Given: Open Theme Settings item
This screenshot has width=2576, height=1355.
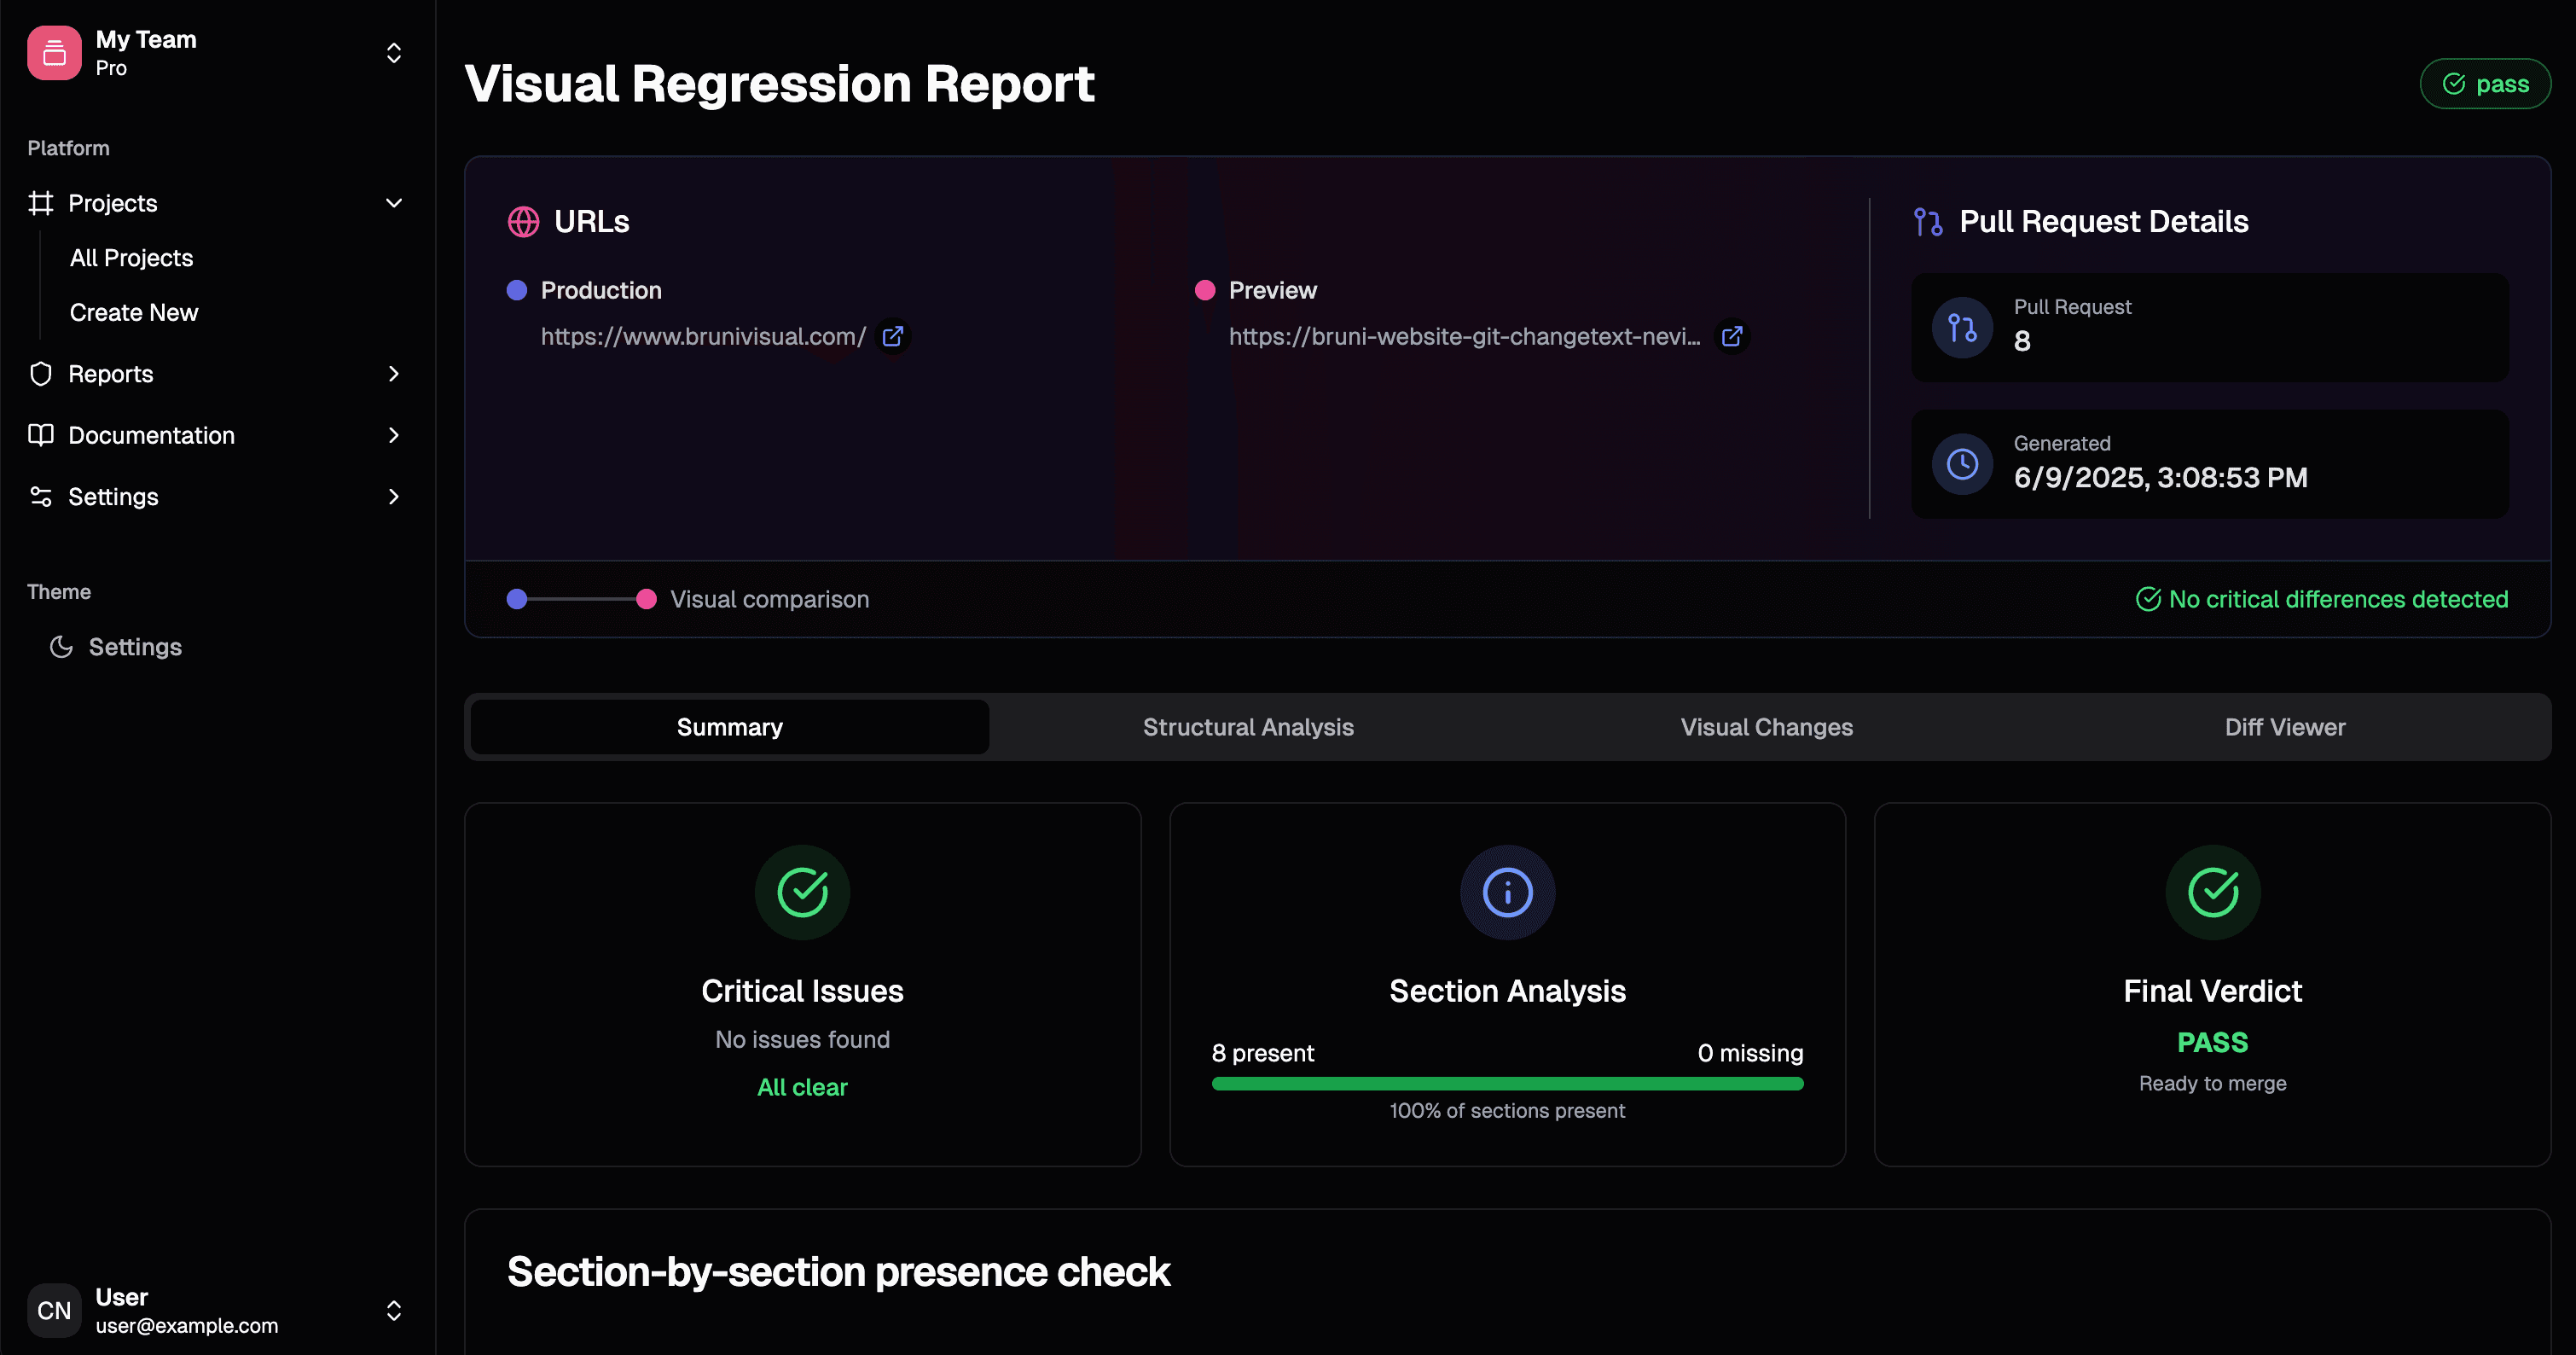Looking at the screenshot, I should [135, 647].
